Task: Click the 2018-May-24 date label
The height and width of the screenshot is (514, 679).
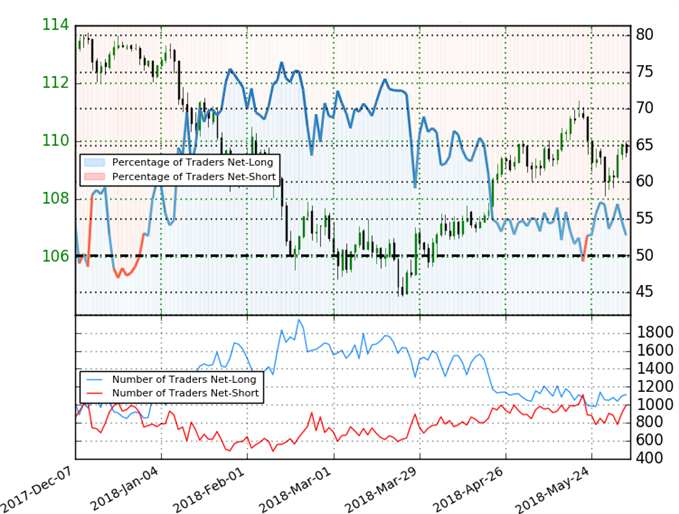Action: [x=554, y=489]
